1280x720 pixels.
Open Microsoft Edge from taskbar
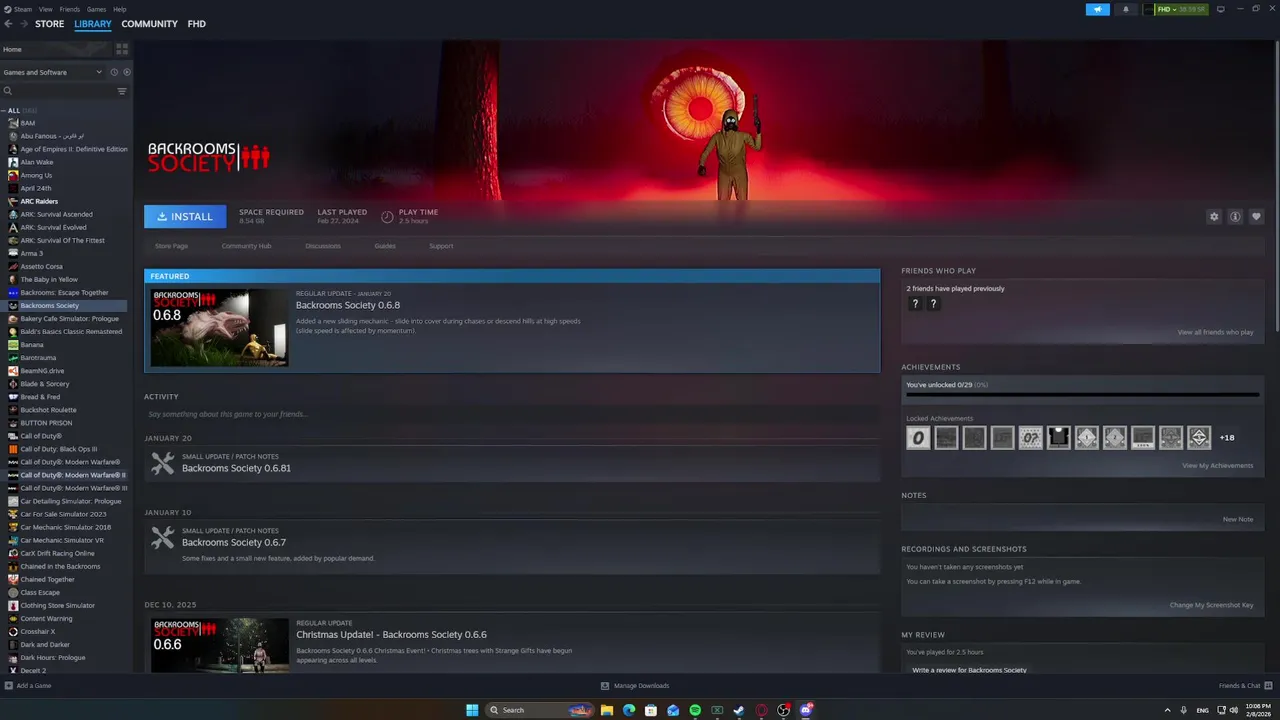[629, 710]
